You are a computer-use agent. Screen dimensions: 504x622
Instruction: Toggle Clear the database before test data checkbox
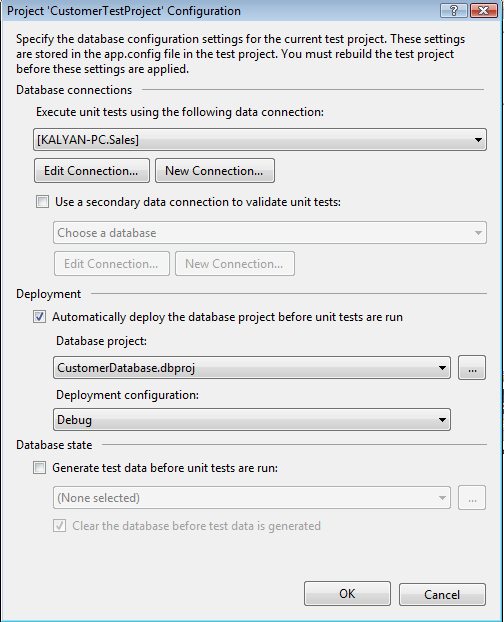59,526
